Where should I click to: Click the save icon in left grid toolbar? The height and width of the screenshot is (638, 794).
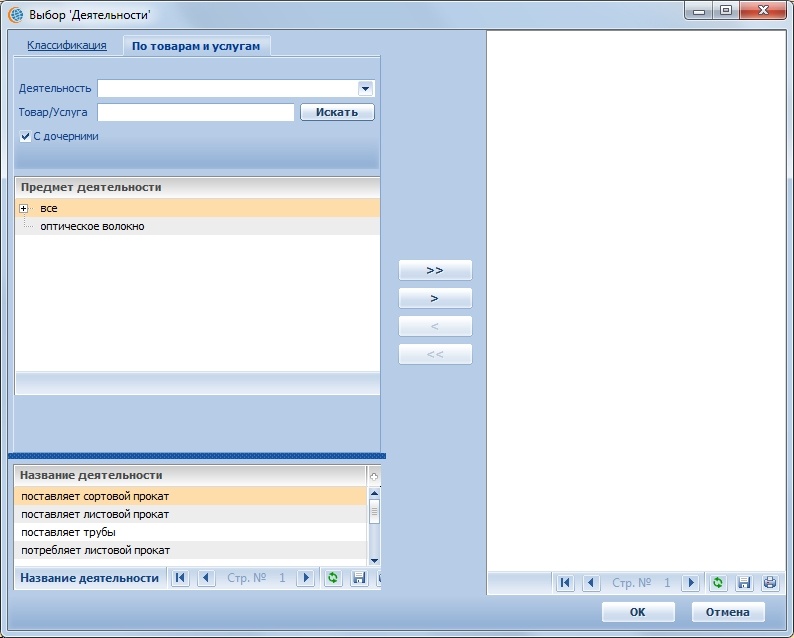coord(359,578)
